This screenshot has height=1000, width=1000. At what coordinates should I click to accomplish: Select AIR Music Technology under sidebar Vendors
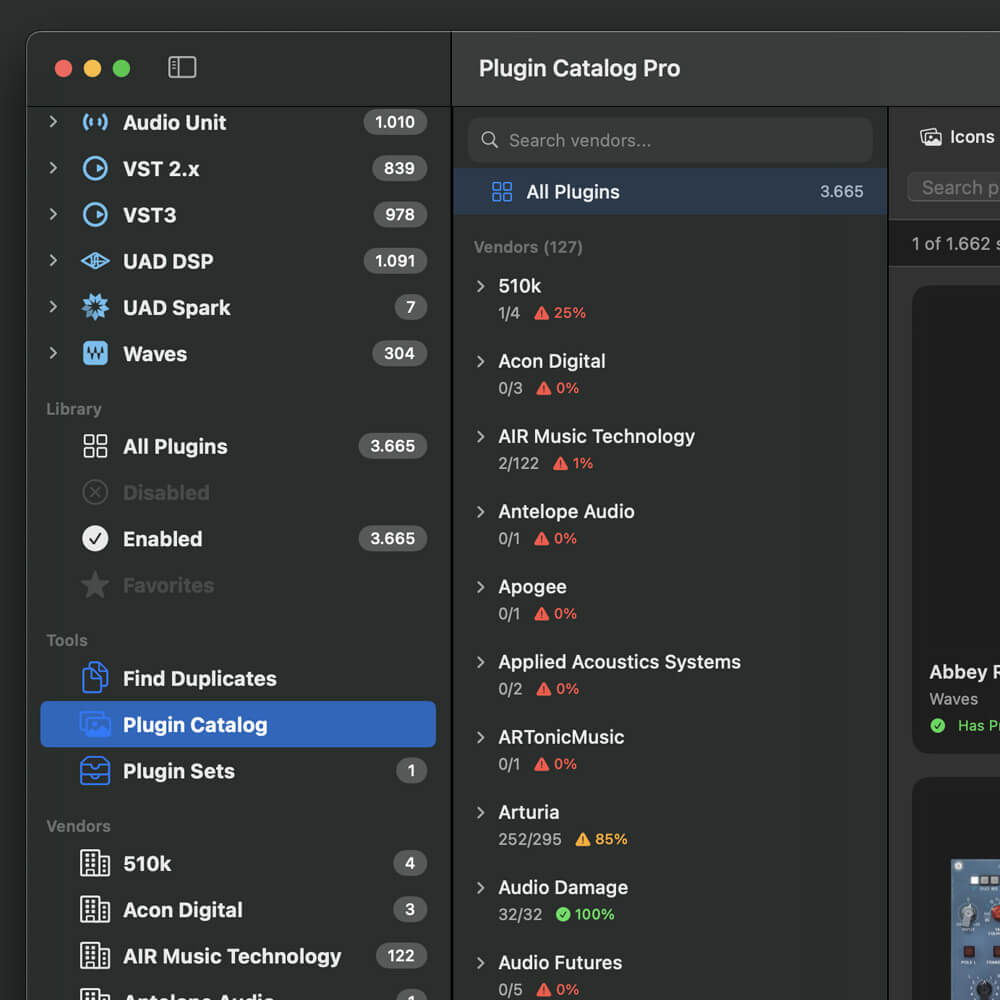238,956
